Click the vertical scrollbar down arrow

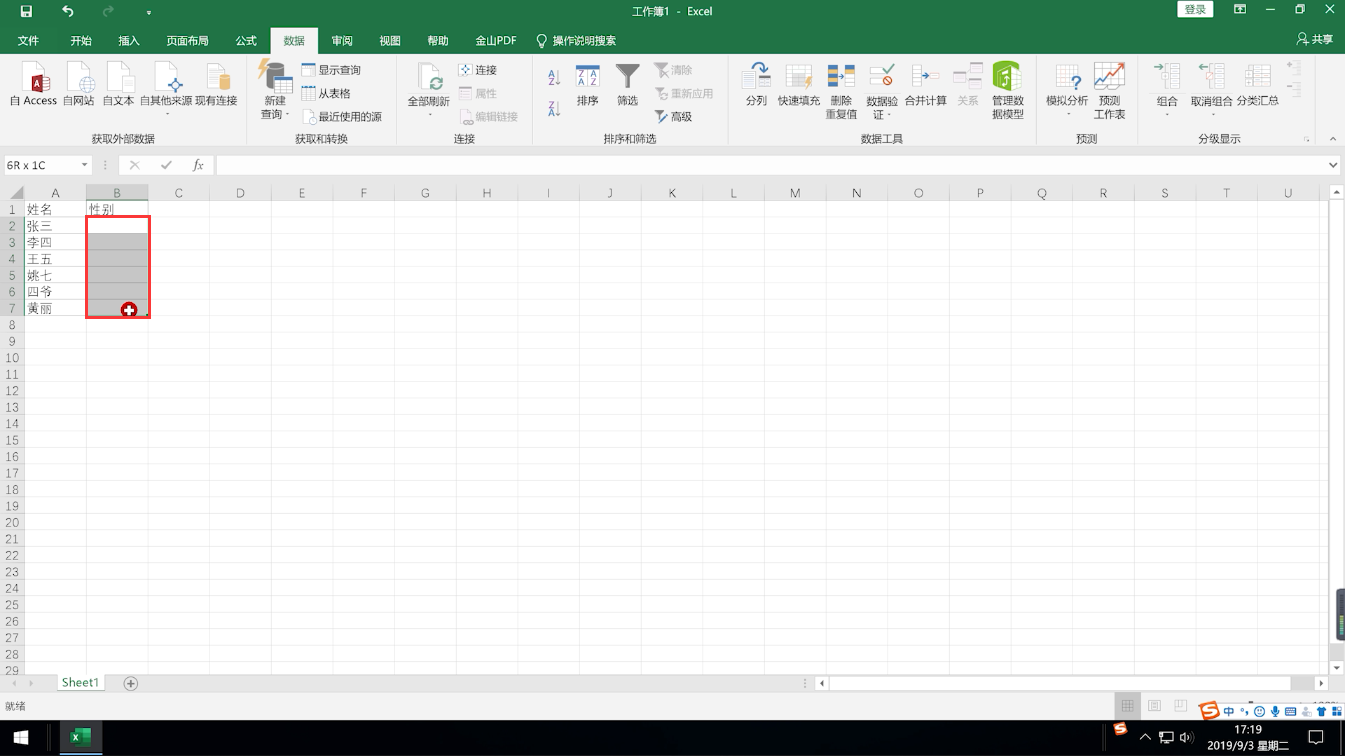pyautogui.click(x=1336, y=667)
